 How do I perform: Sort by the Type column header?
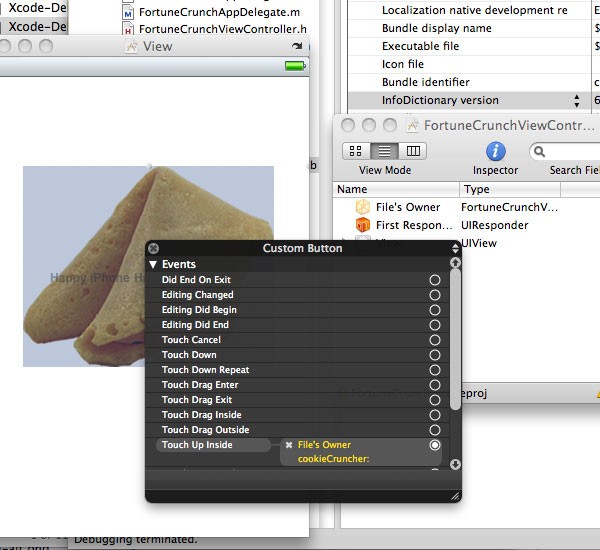510,189
